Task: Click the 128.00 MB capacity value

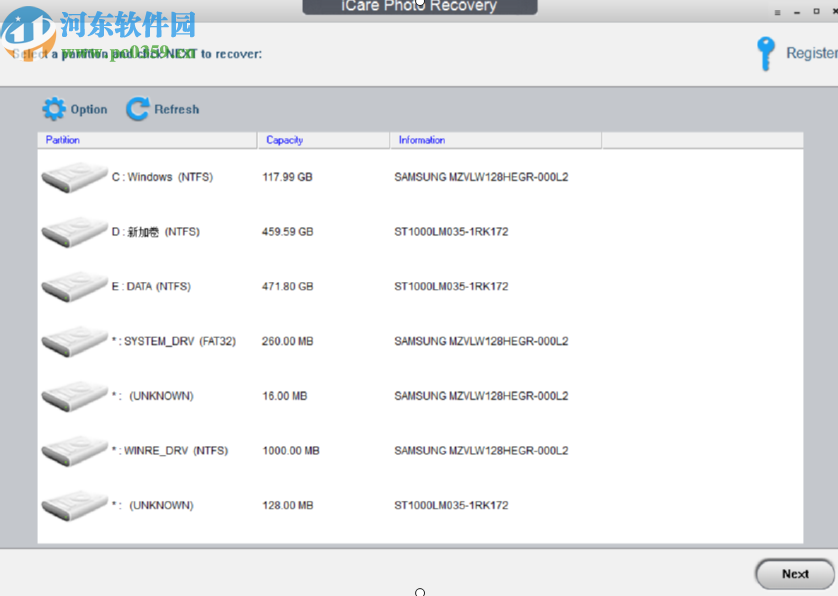Action: [x=288, y=506]
